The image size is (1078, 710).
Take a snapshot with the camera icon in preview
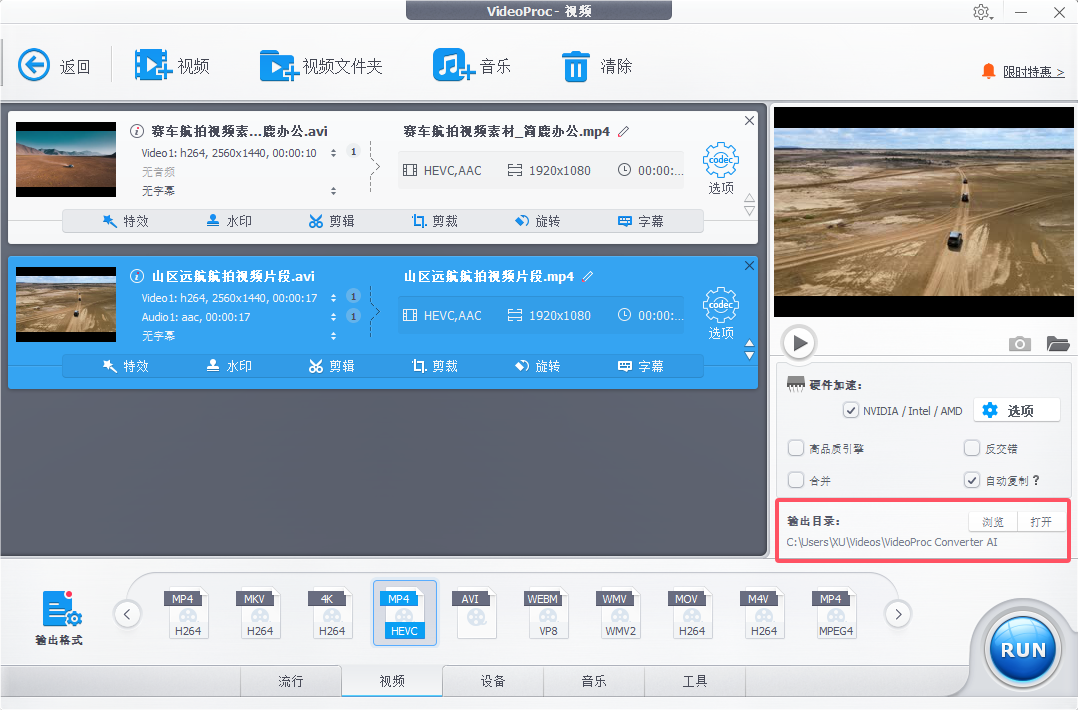pos(1020,343)
